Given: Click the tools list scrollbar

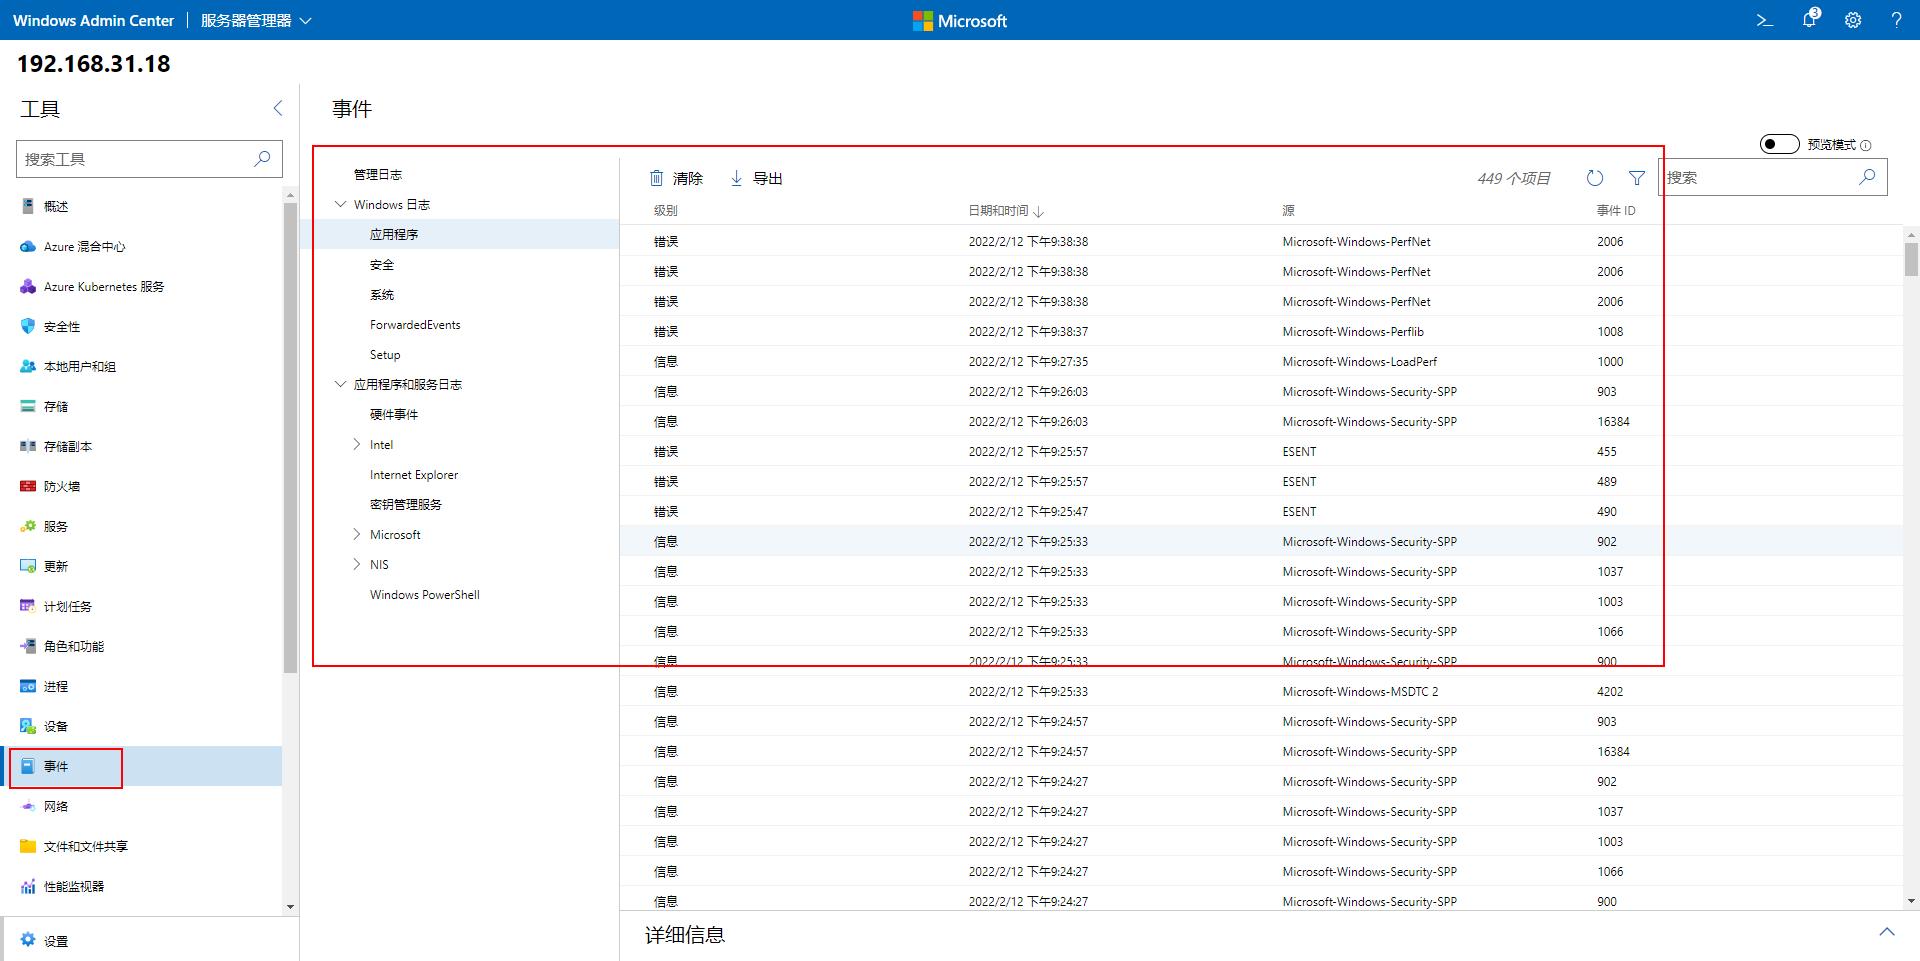Looking at the screenshot, I should (x=290, y=437).
